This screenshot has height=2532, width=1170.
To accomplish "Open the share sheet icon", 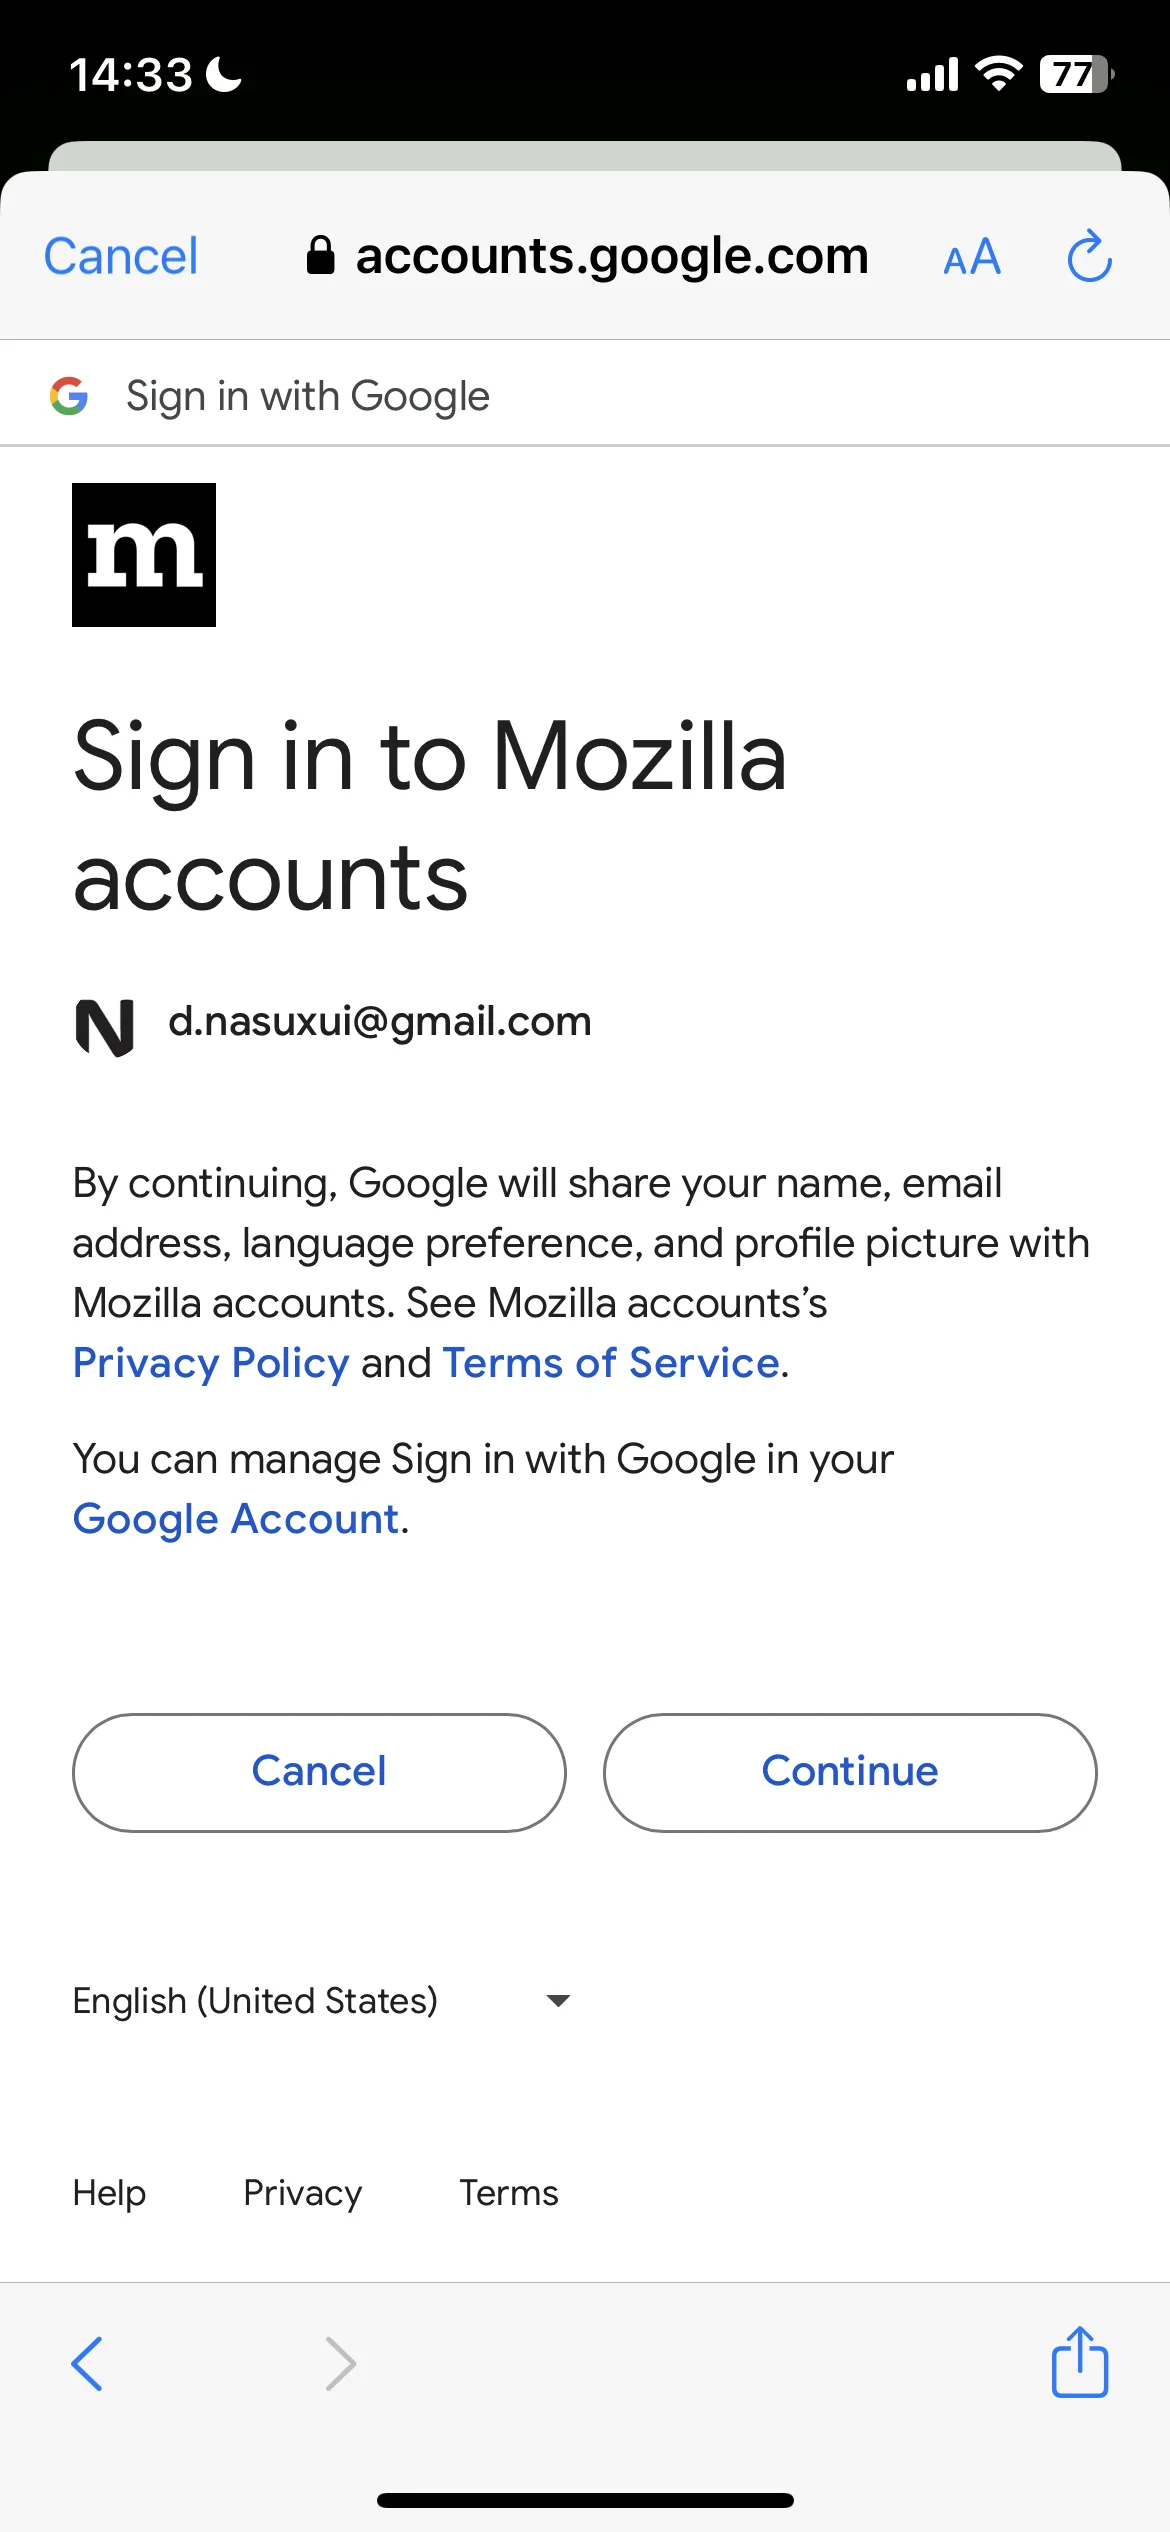I will (1080, 2362).
